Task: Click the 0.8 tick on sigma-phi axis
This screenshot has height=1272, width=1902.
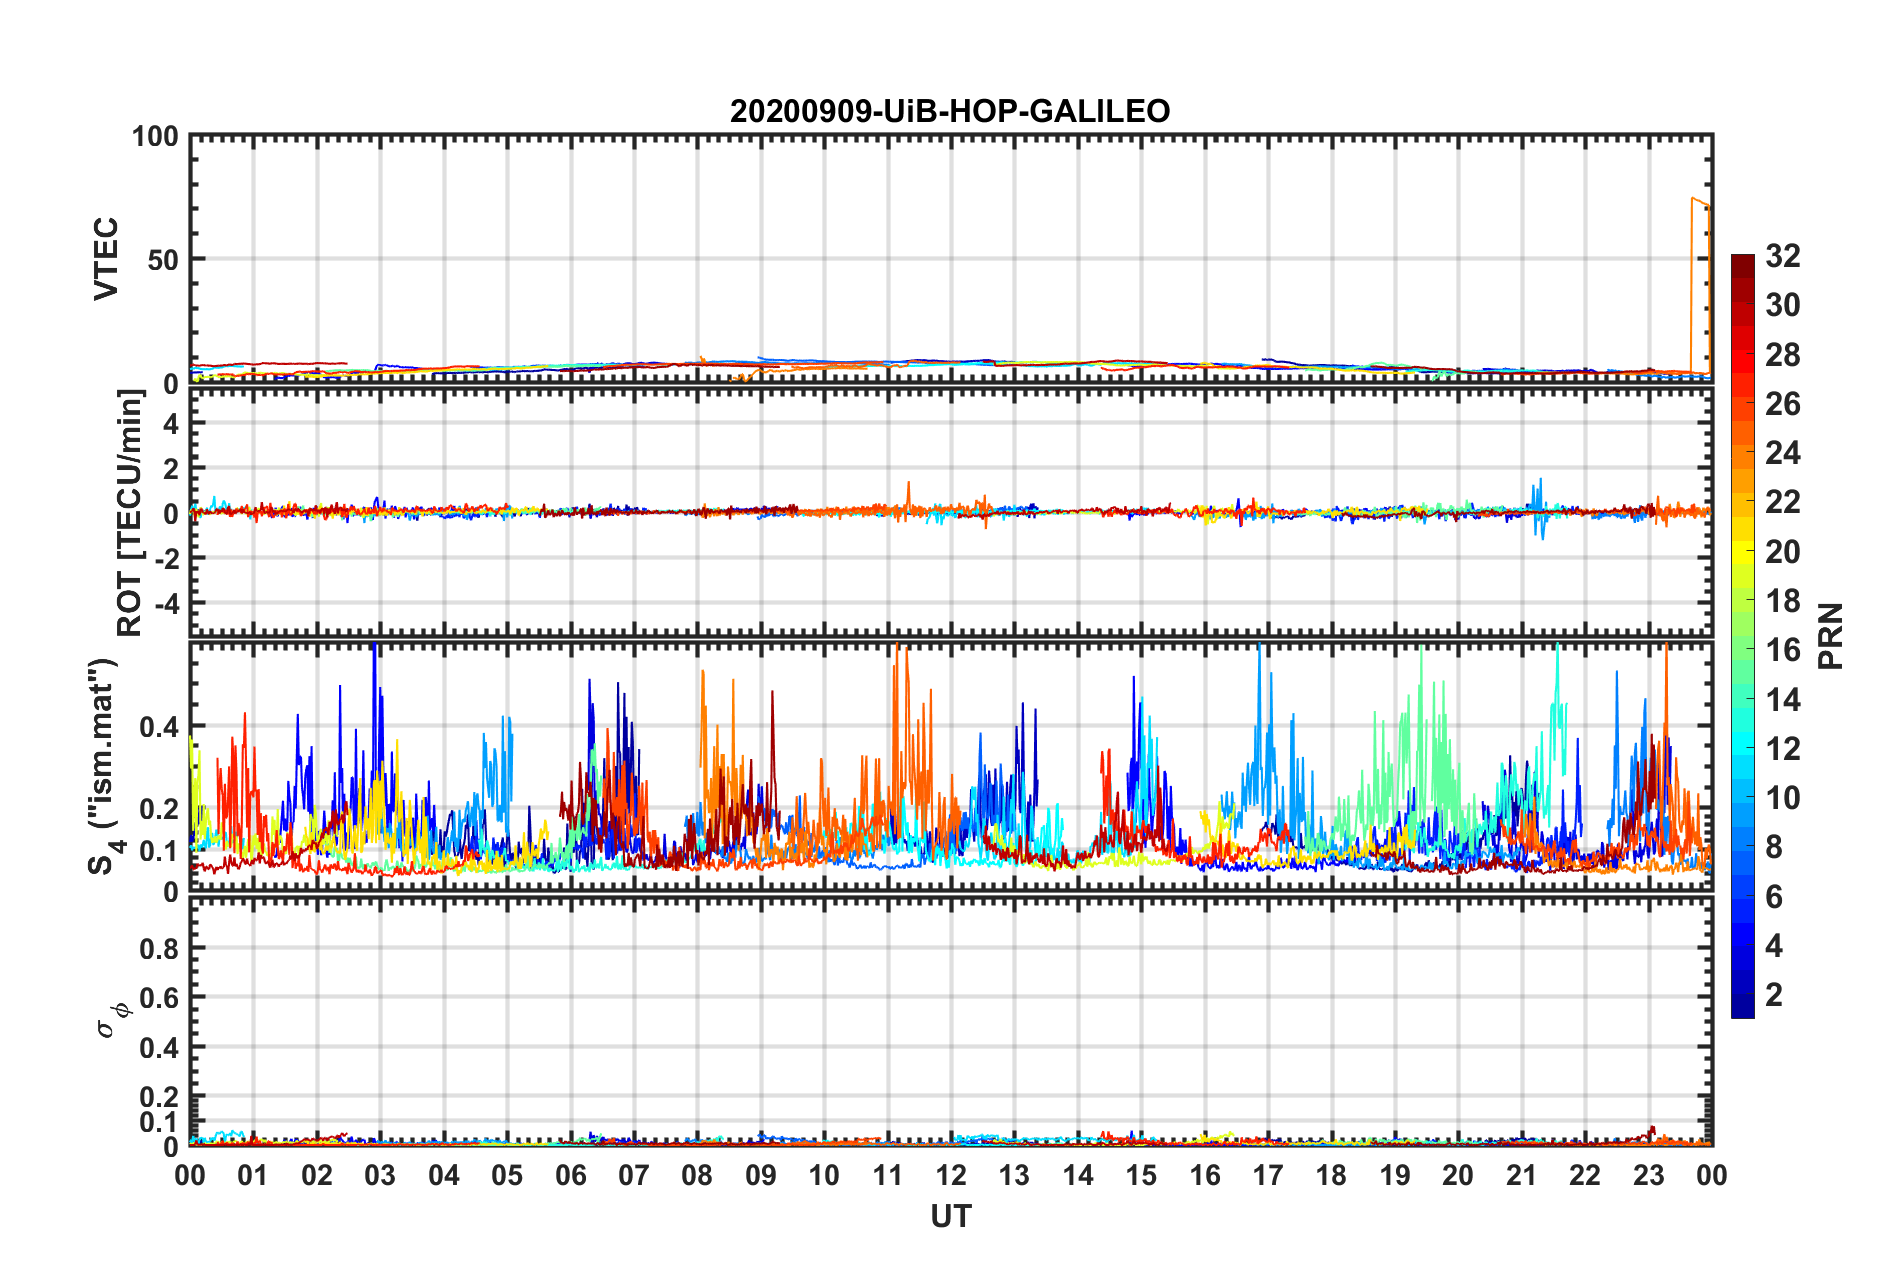Action: [160, 948]
